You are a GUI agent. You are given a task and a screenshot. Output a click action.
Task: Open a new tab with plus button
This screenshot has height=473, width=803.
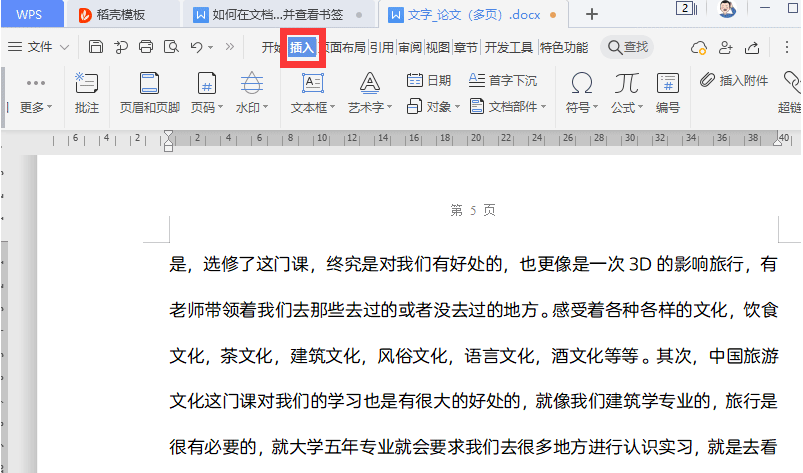[x=592, y=14]
